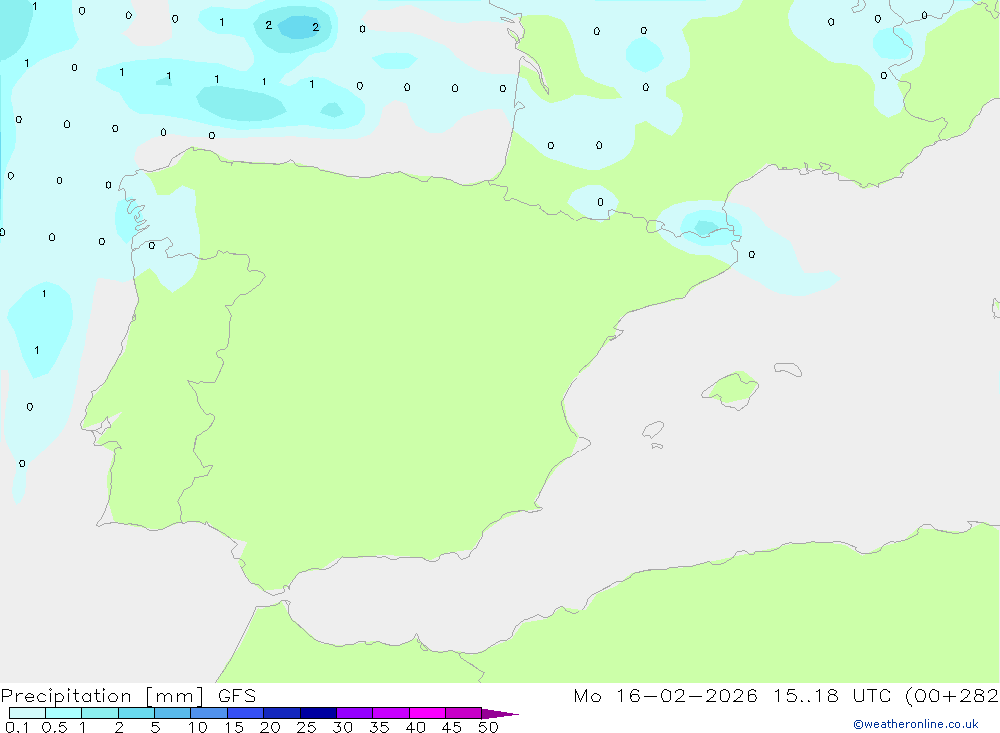This screenshot has height=733, width=1000.
Task: Pick the 10–15 mm legend swatch
Action: pyautogui.click(x=209, y=713)
